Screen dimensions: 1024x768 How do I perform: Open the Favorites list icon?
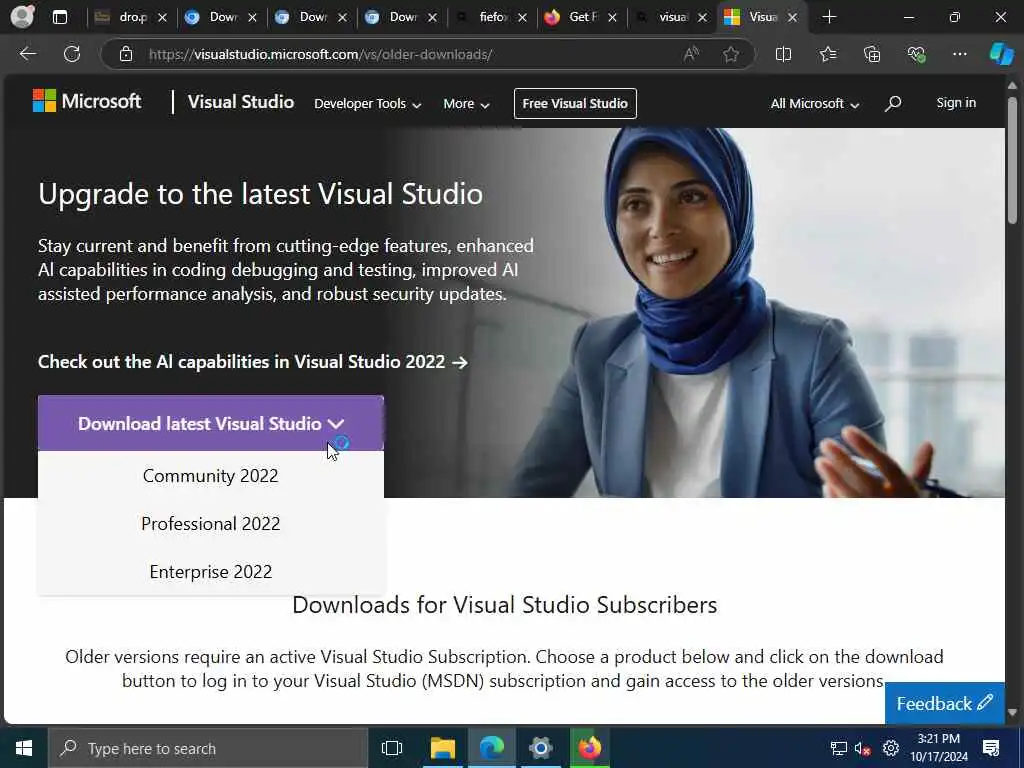click(827, 54)
